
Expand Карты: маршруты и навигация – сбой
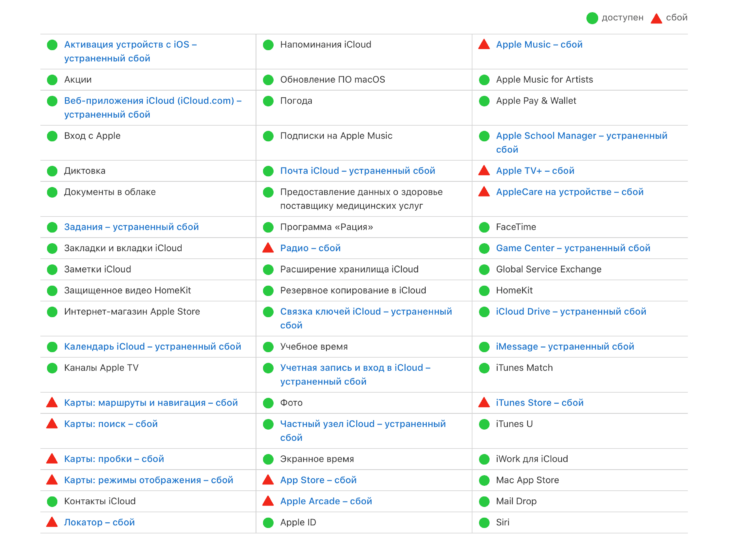point(151,403)
